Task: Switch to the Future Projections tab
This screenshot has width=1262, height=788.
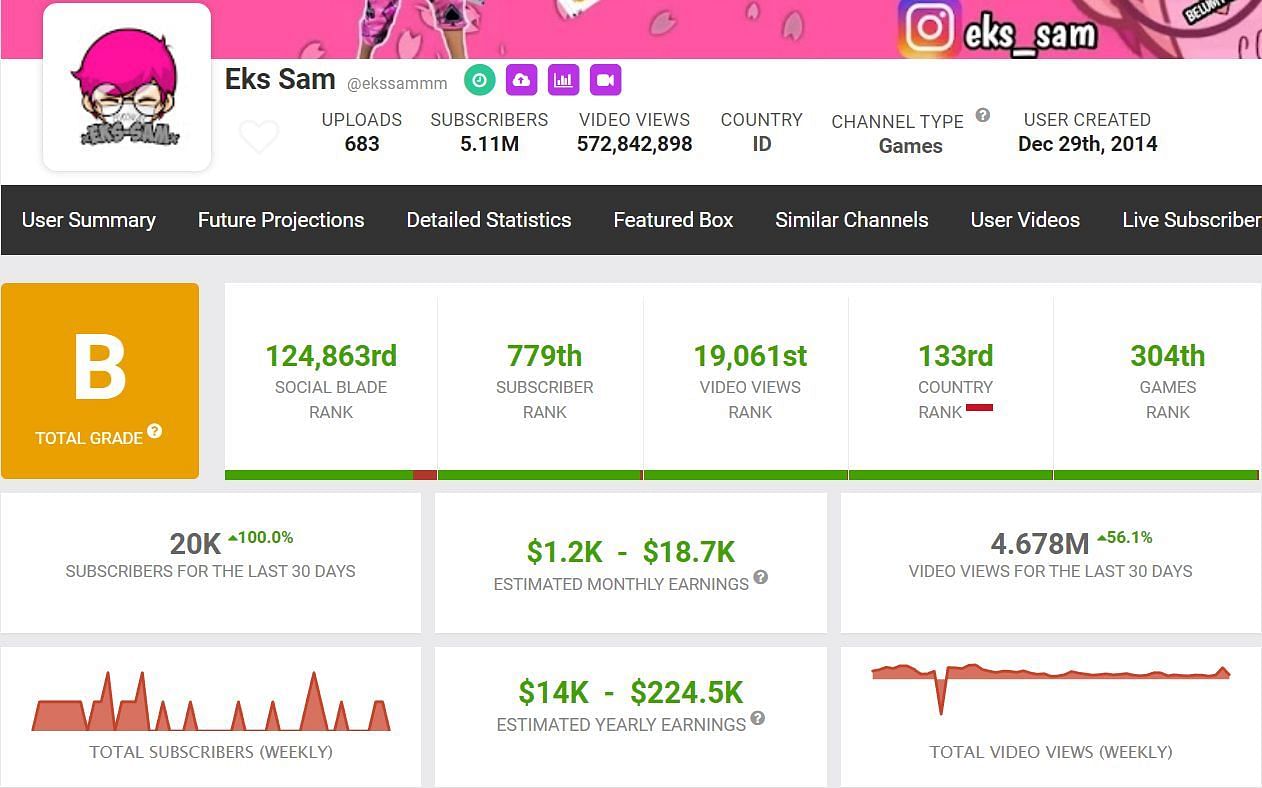Action: pyautogui.click(x=281, y=220)
